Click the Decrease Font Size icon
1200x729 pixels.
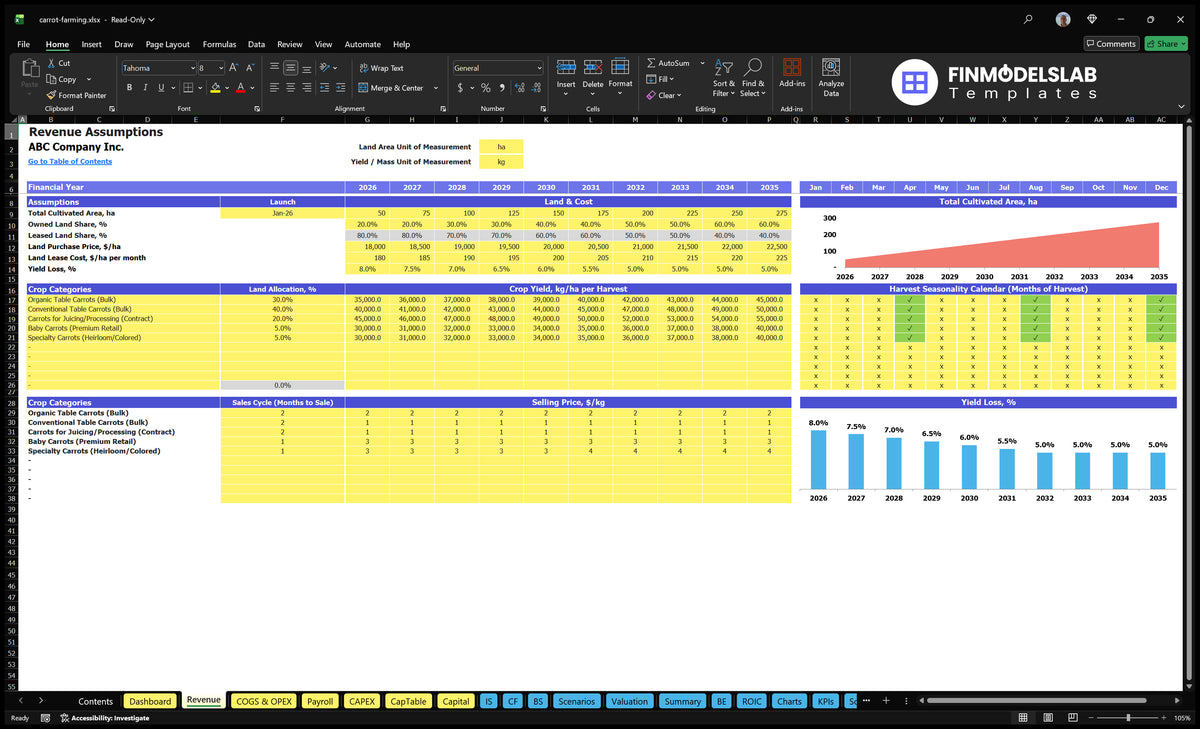coord(249,68)
